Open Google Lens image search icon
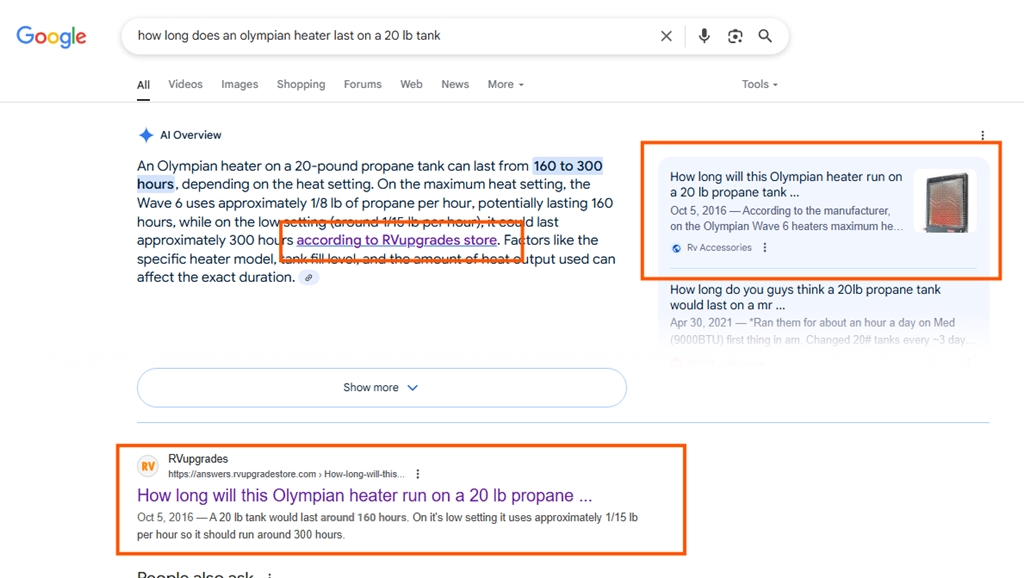This screenshot has height=578, width=1024. click(735, 36)
